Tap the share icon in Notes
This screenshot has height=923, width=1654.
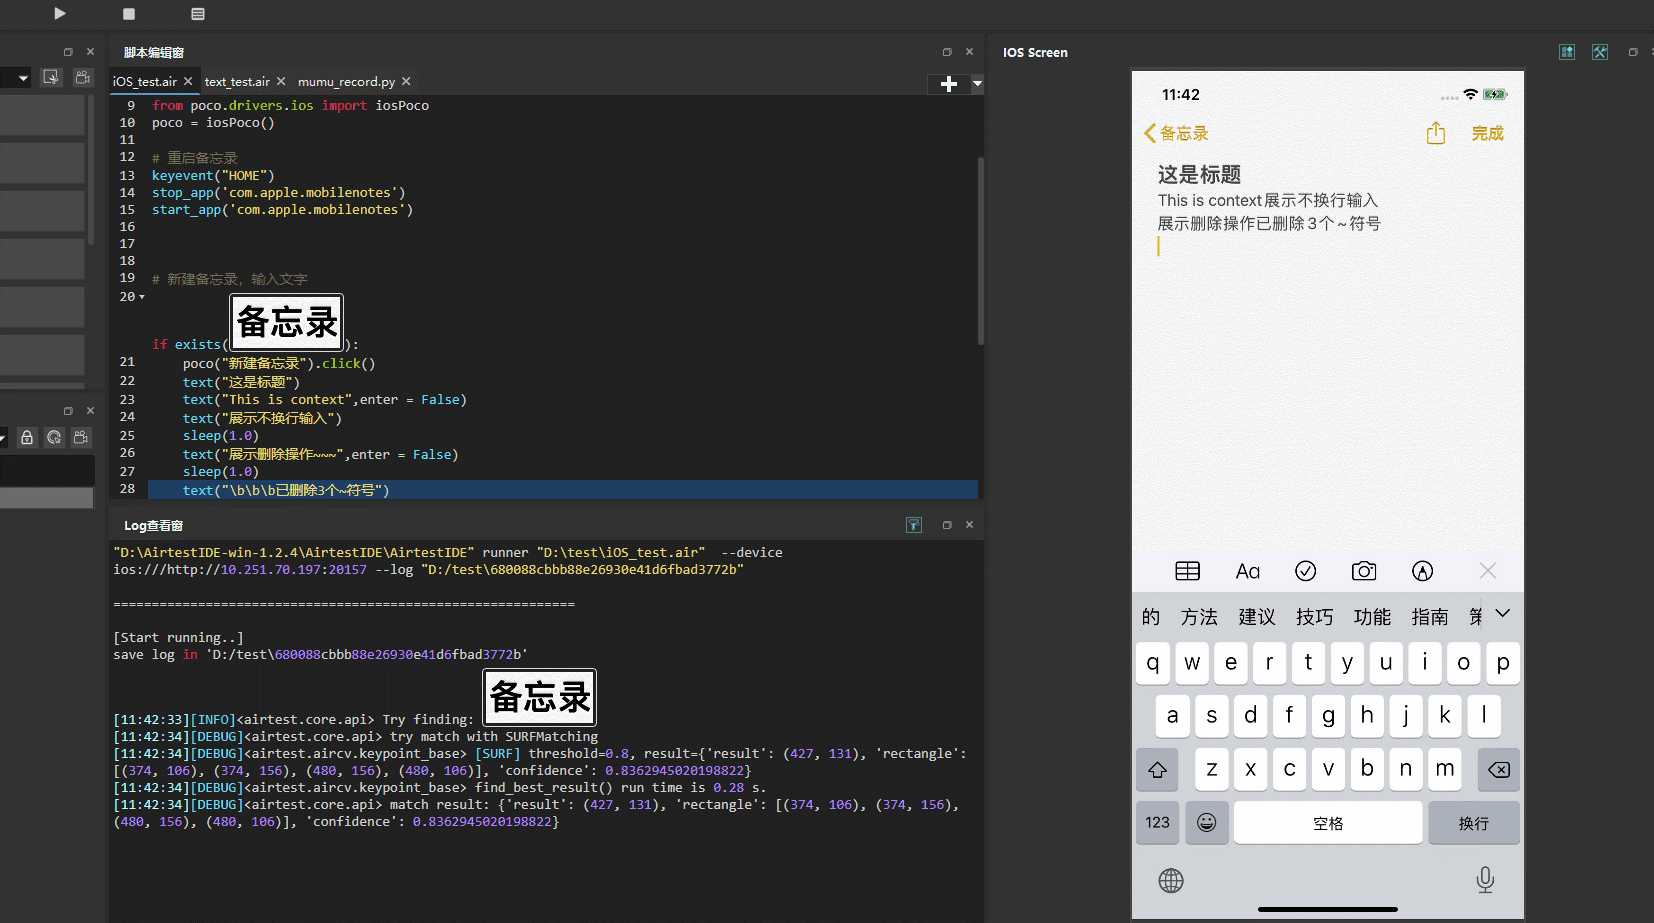pos(1436,133)
